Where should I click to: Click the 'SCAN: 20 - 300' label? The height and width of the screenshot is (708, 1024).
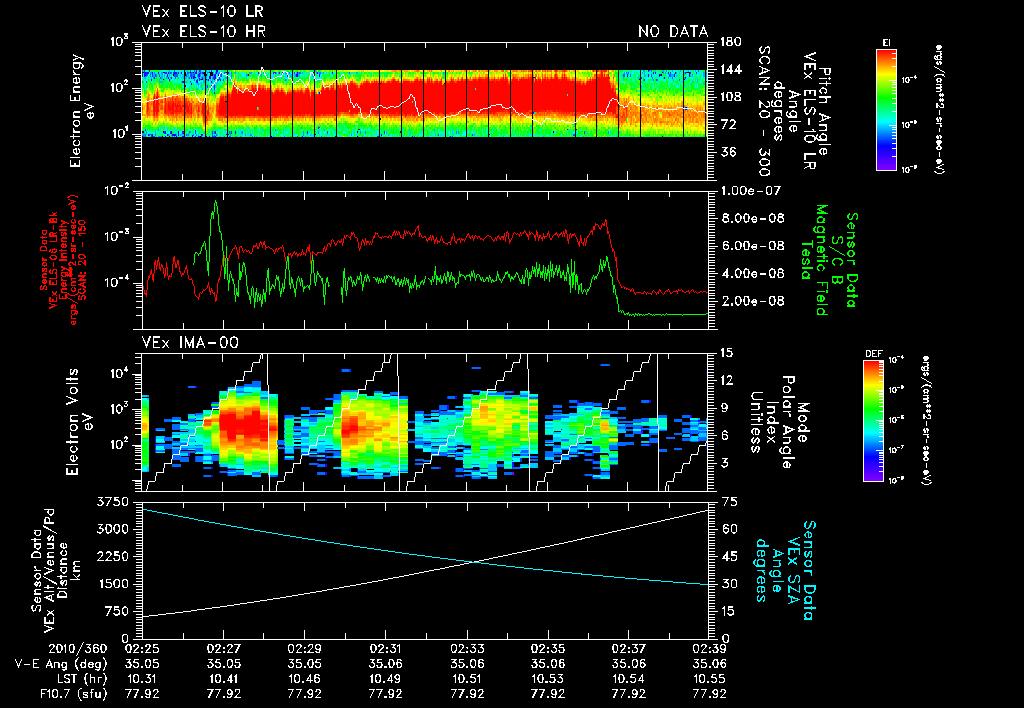coord(765,111)
